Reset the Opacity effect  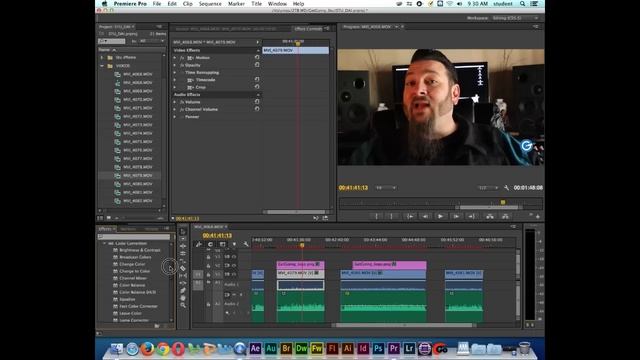(257, 65)
